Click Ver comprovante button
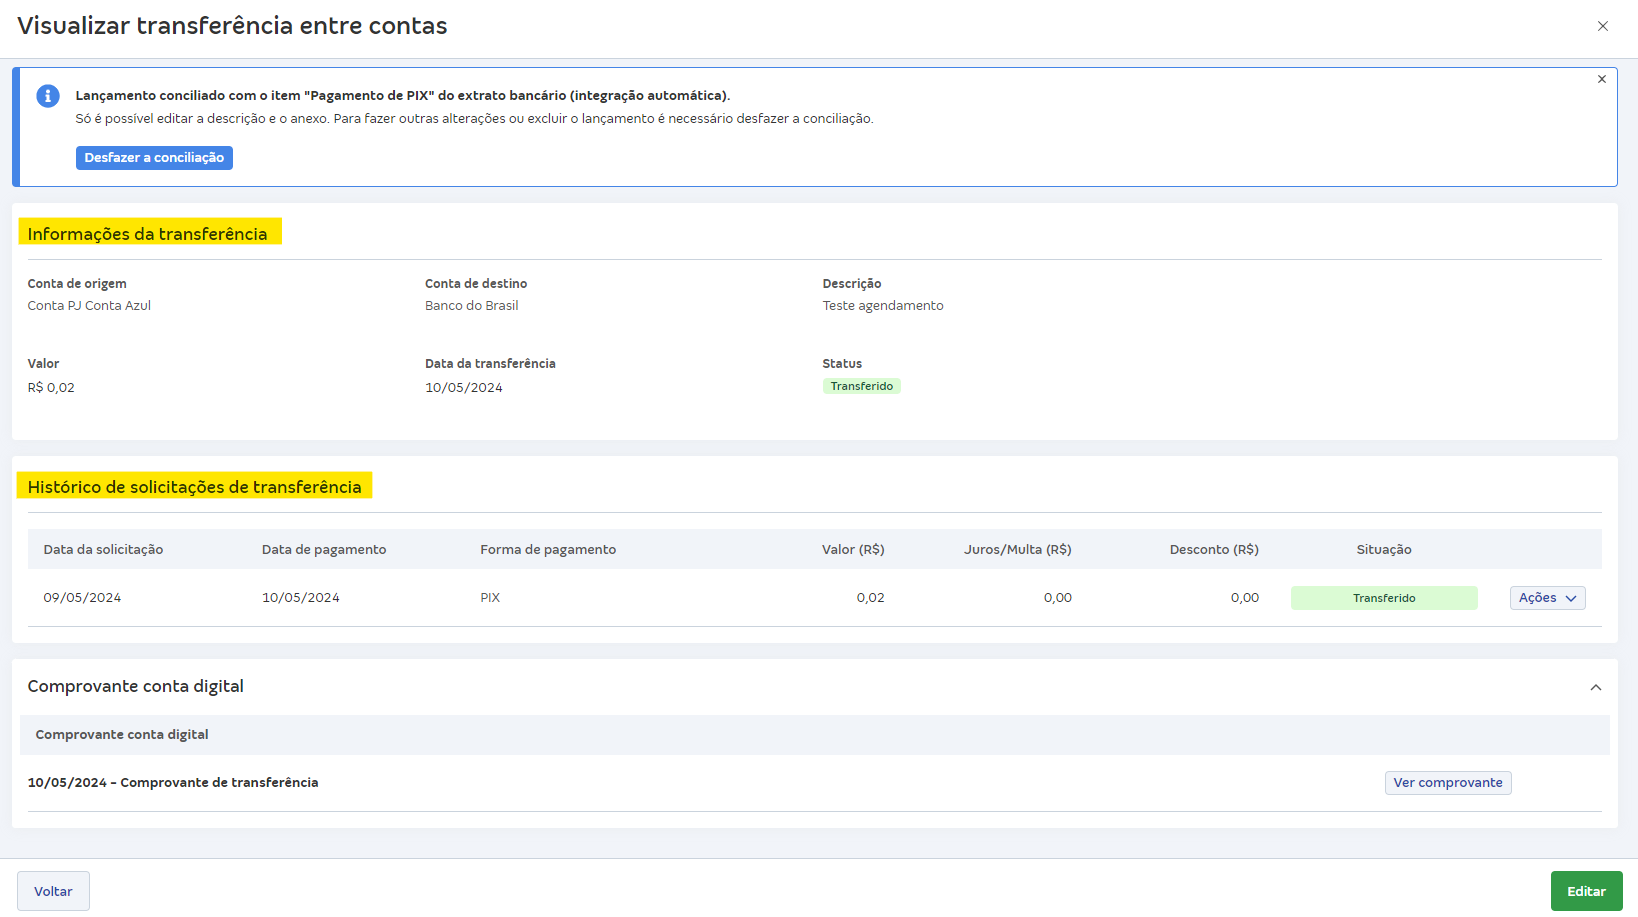The width and height of the screenshot is (1638, 917). point(1447,783)
